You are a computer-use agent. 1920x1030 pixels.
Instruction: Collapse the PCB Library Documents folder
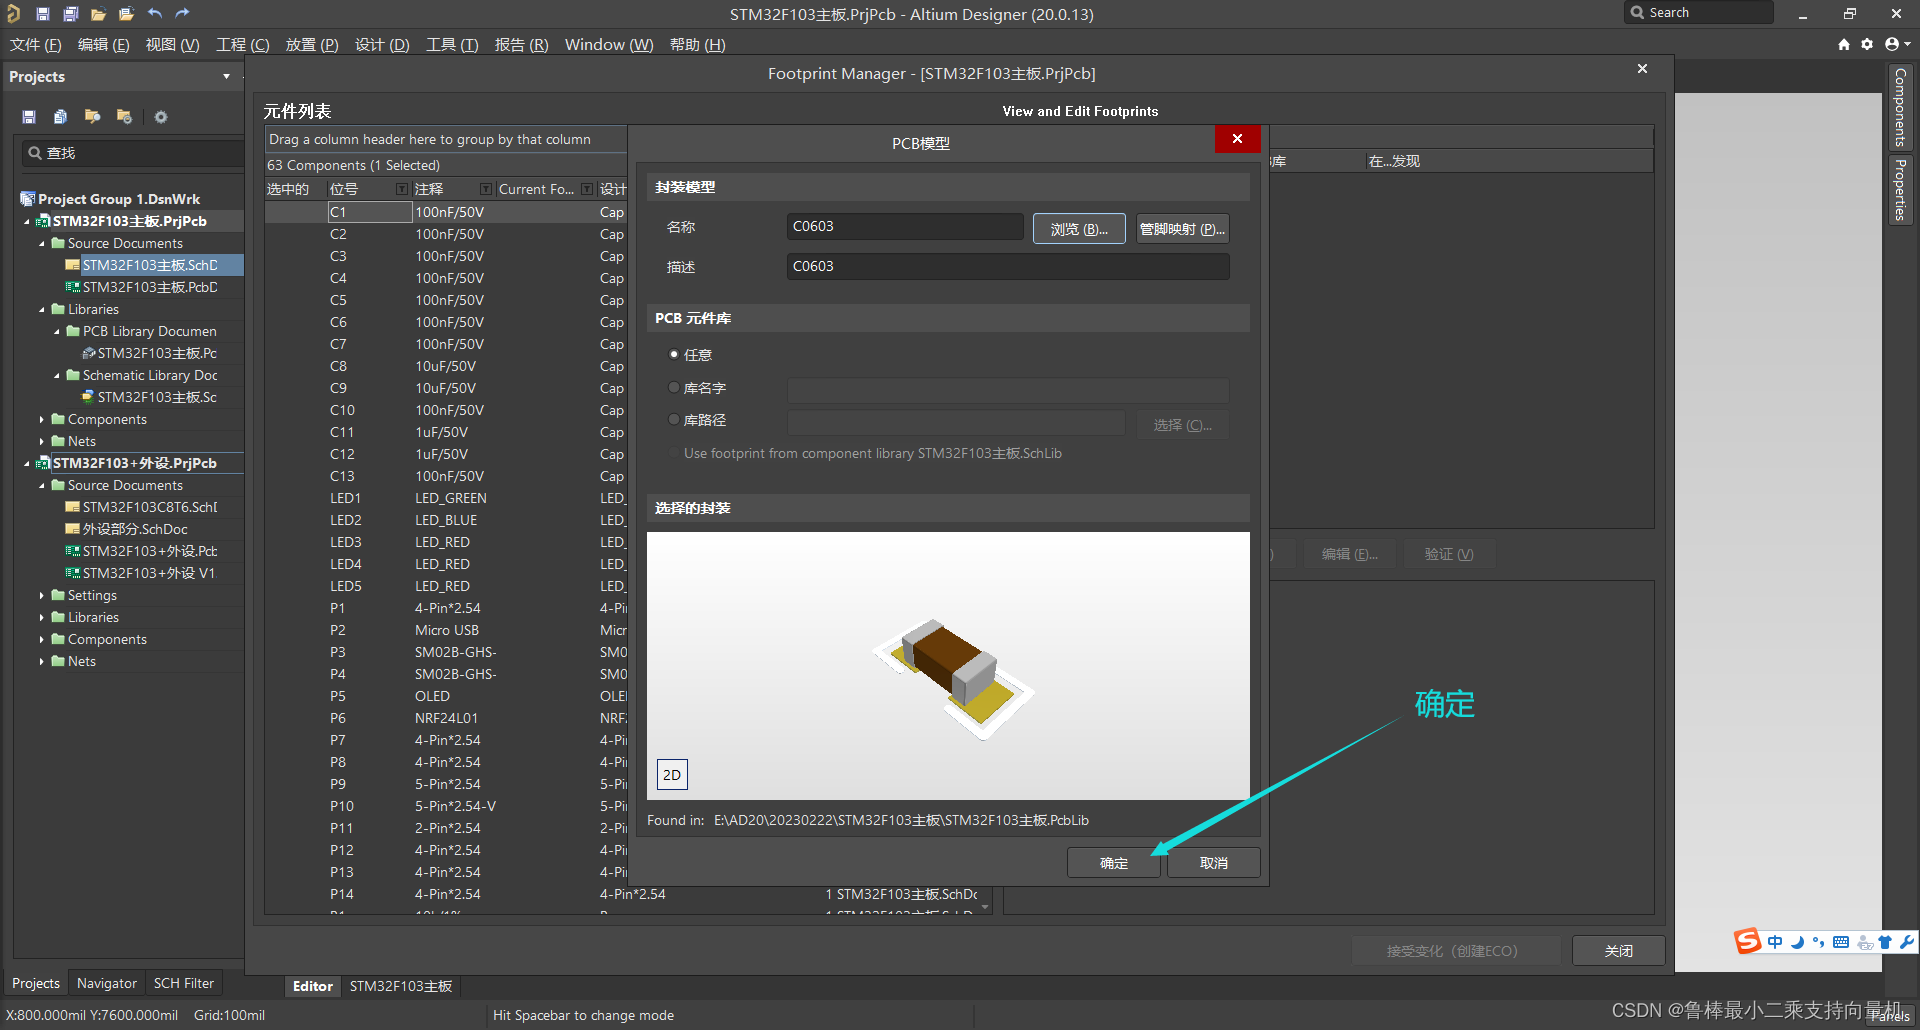tap(57, 332)
